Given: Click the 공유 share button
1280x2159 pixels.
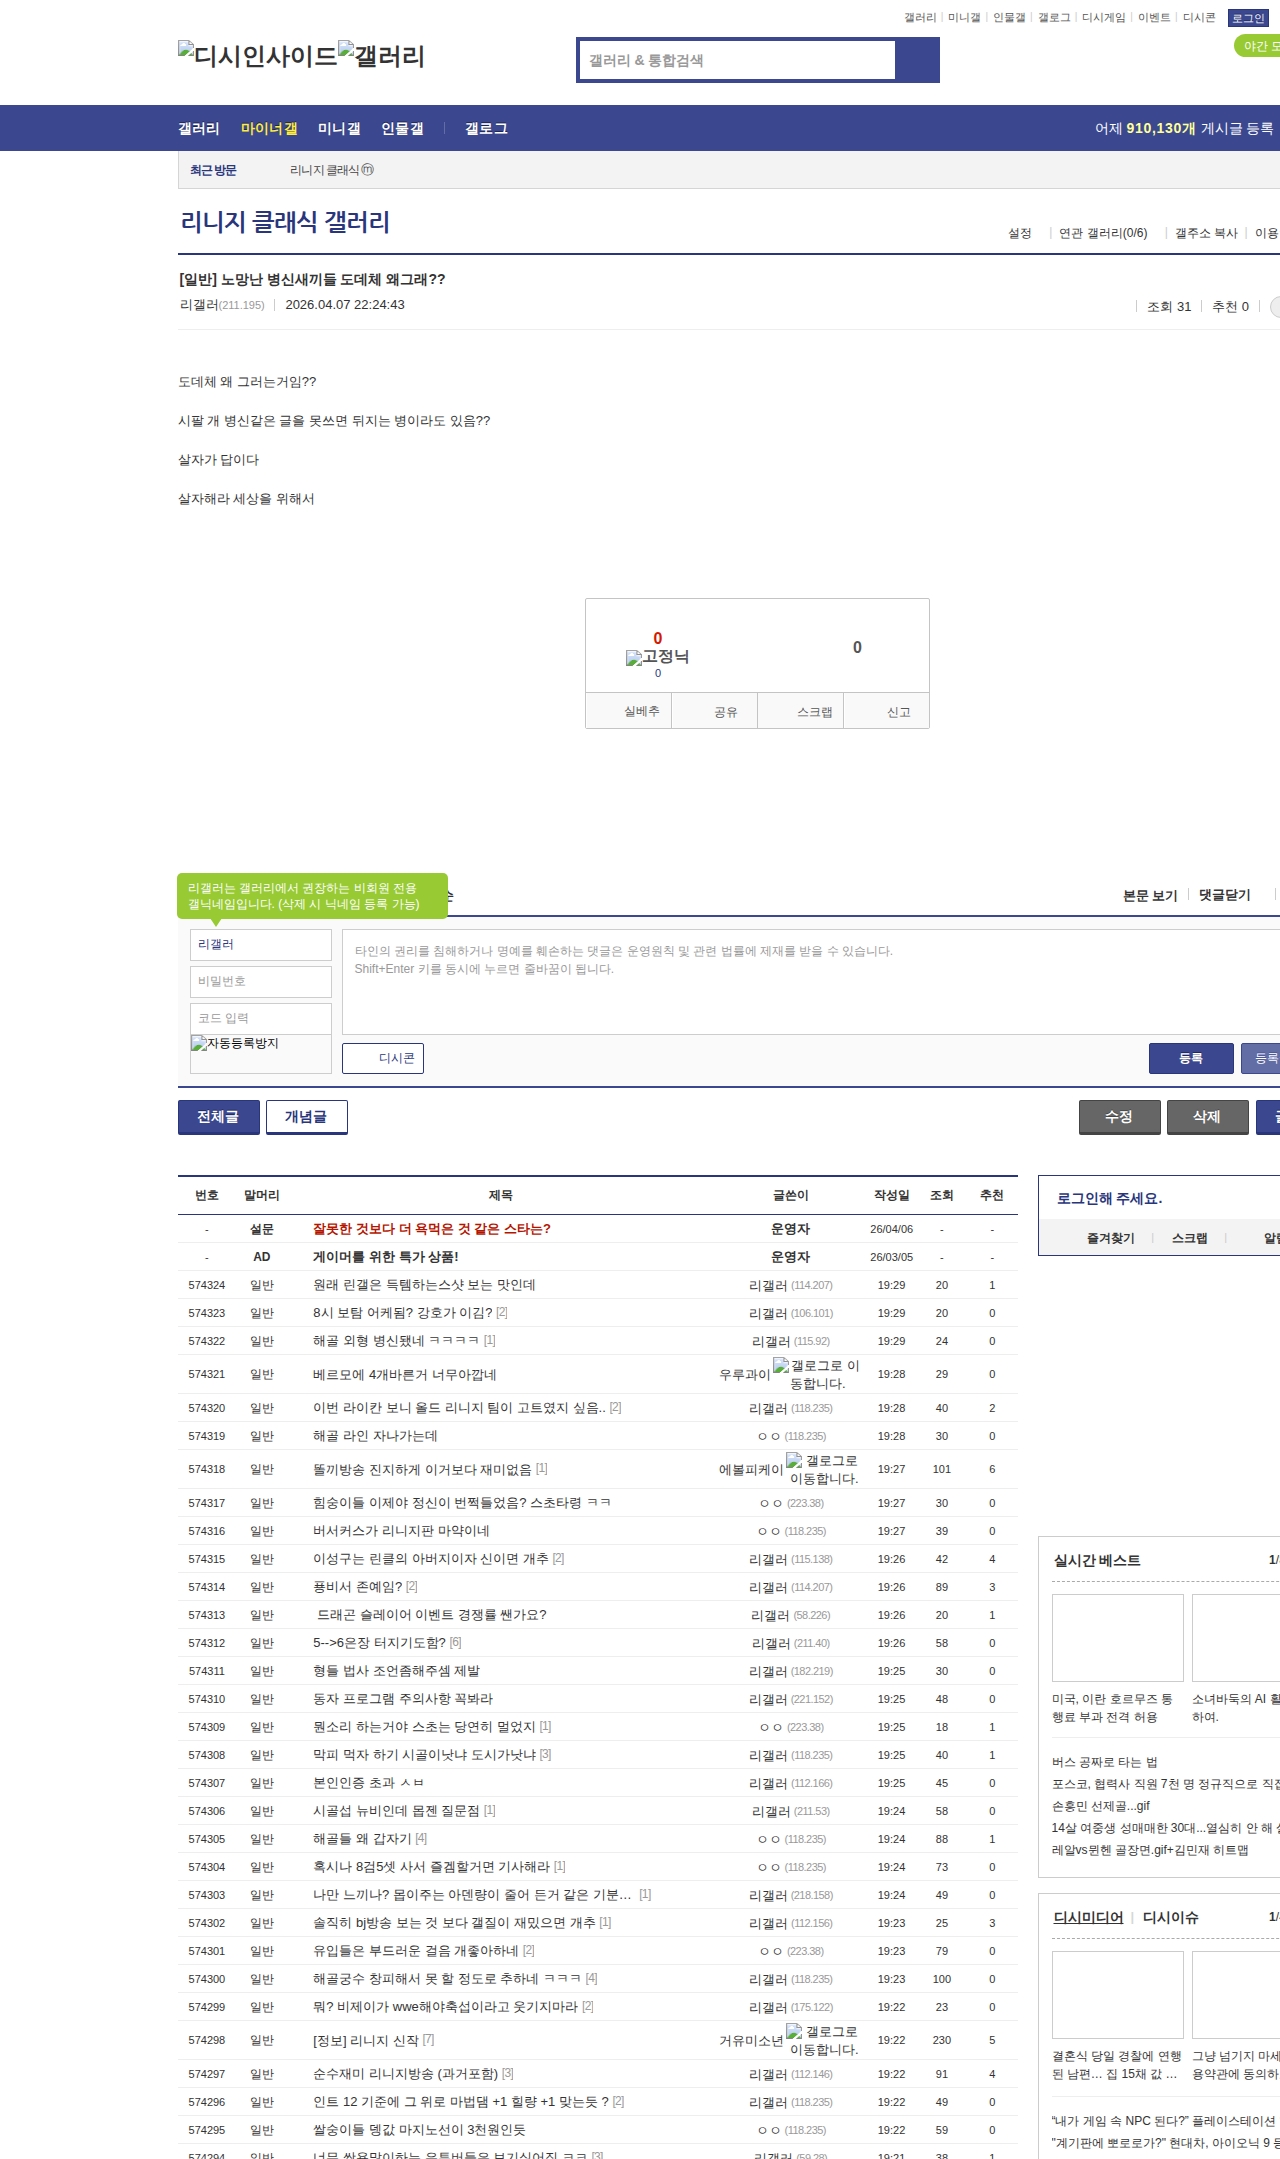Looking at the screenshot, I should [x=715, y=711].
